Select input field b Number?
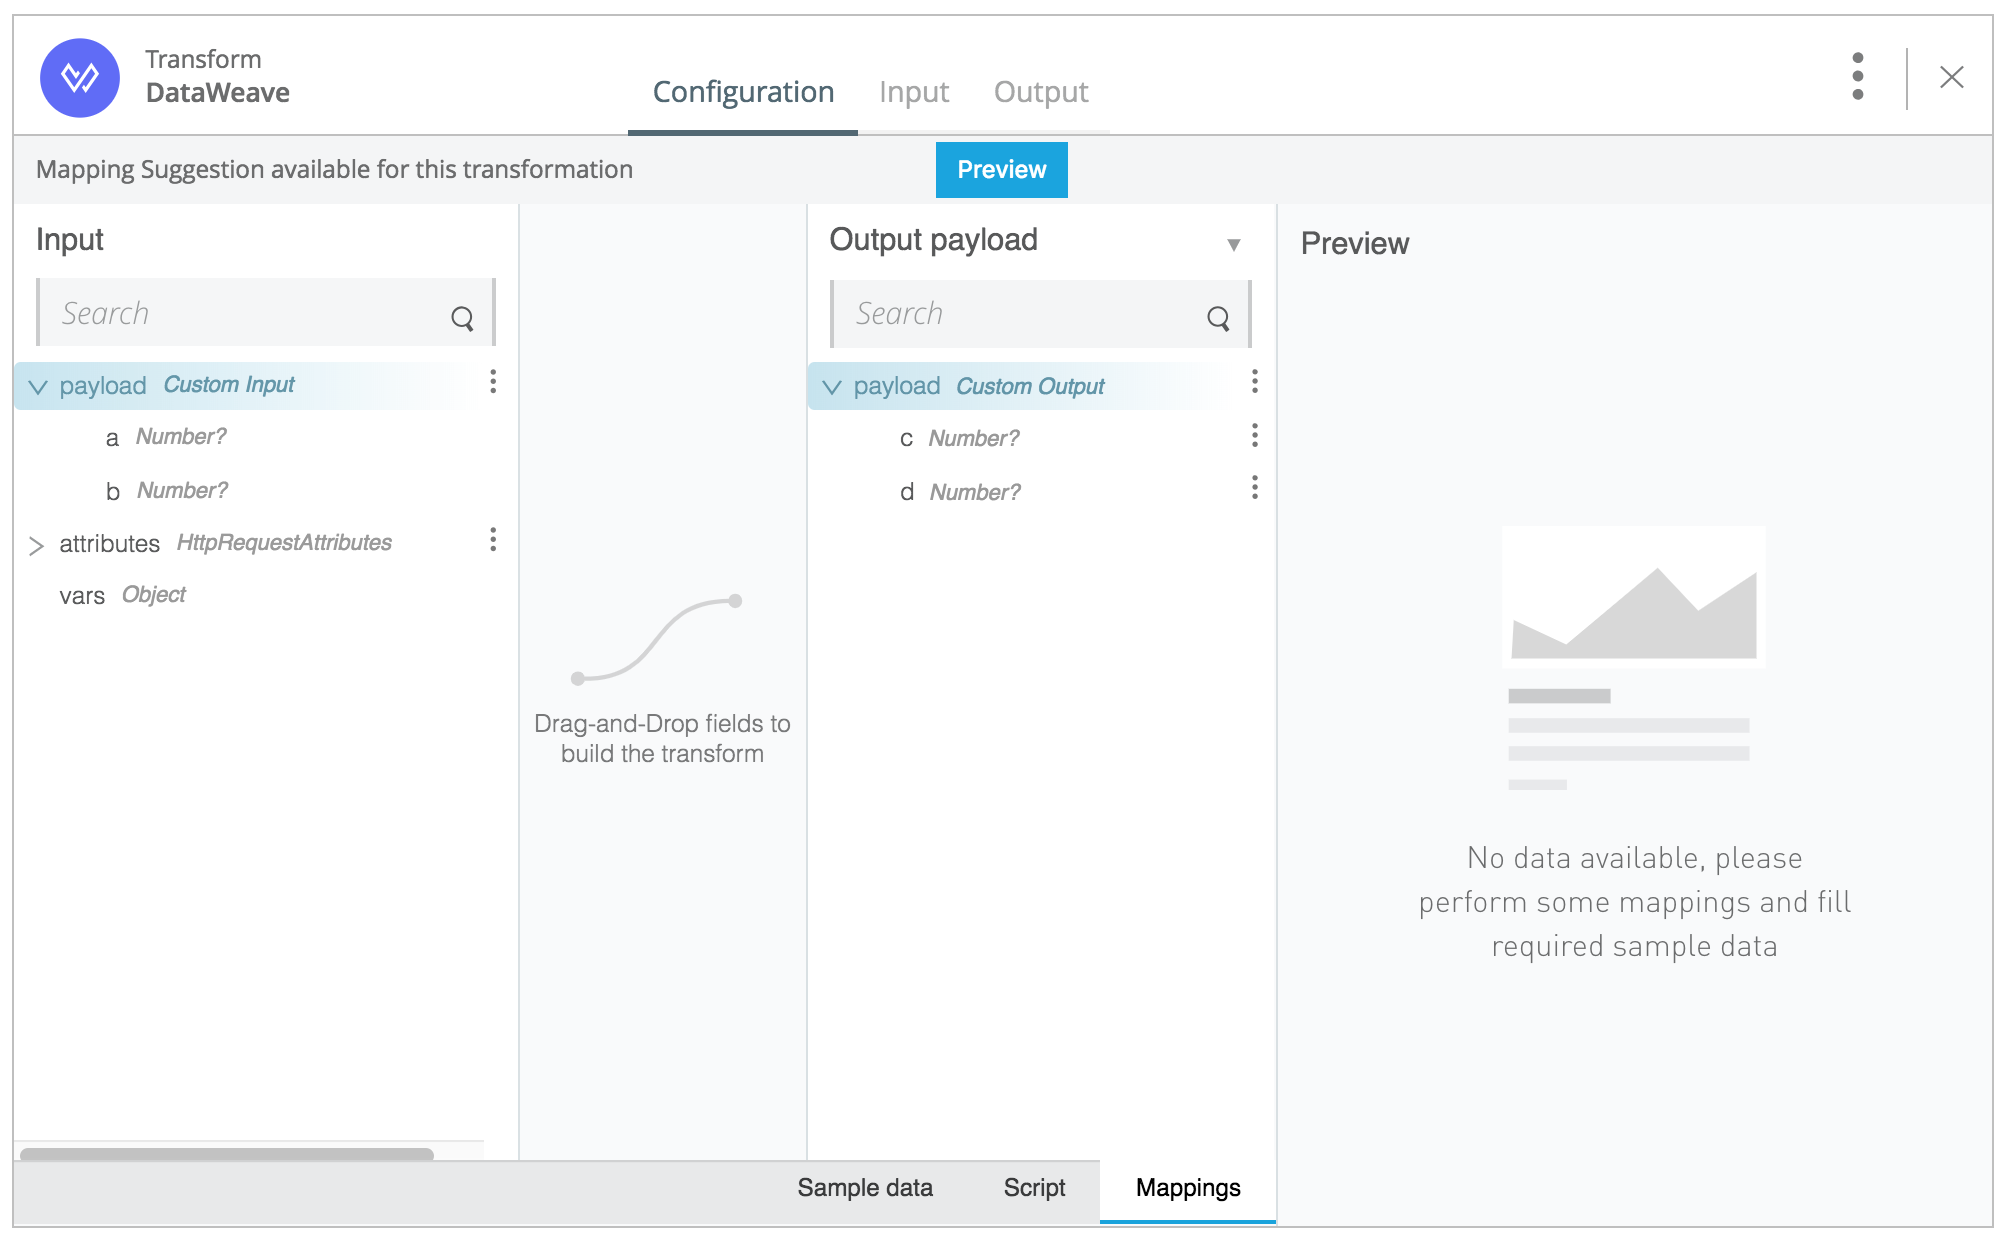 167,491
